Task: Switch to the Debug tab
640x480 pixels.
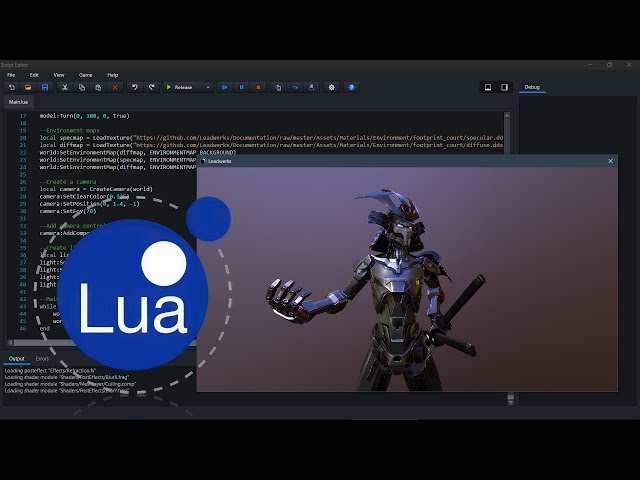Action: [532, 87]
